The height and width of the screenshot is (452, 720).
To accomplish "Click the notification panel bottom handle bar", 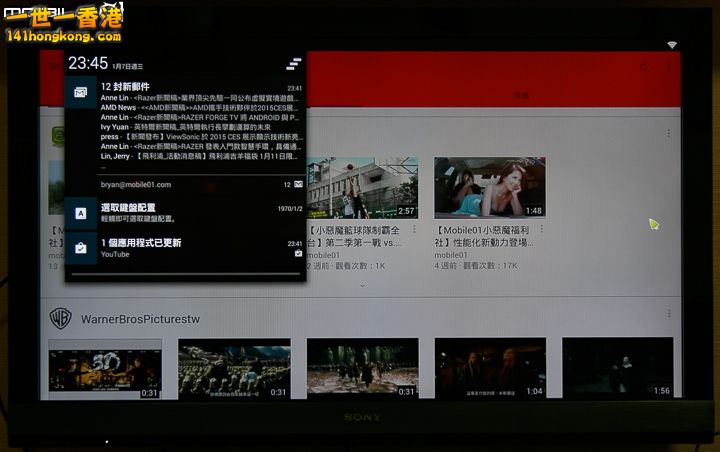I will pos(185,273).
